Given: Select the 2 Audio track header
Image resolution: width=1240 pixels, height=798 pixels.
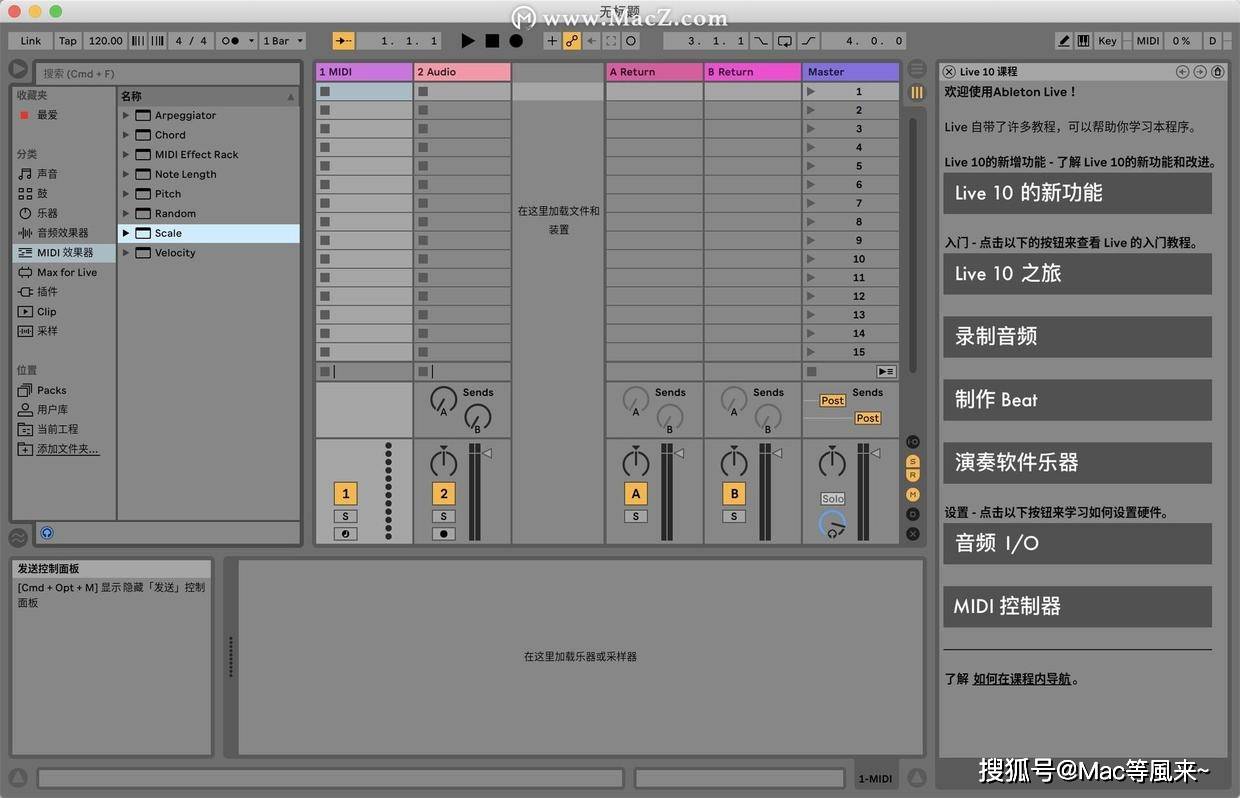Looking at the screenshot, I should (x=462, y=72).
